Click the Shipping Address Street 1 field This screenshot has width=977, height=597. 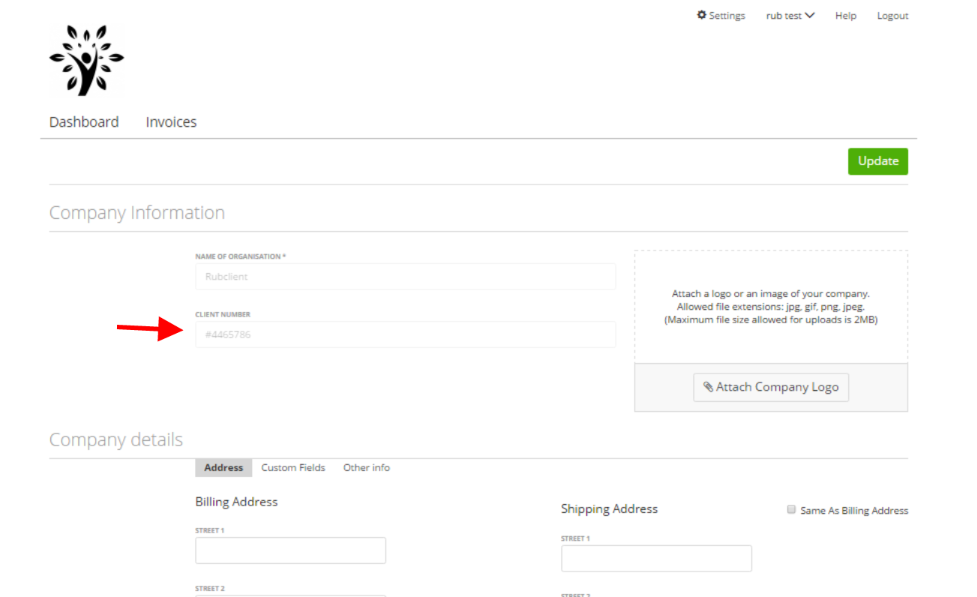click(656, 558)
